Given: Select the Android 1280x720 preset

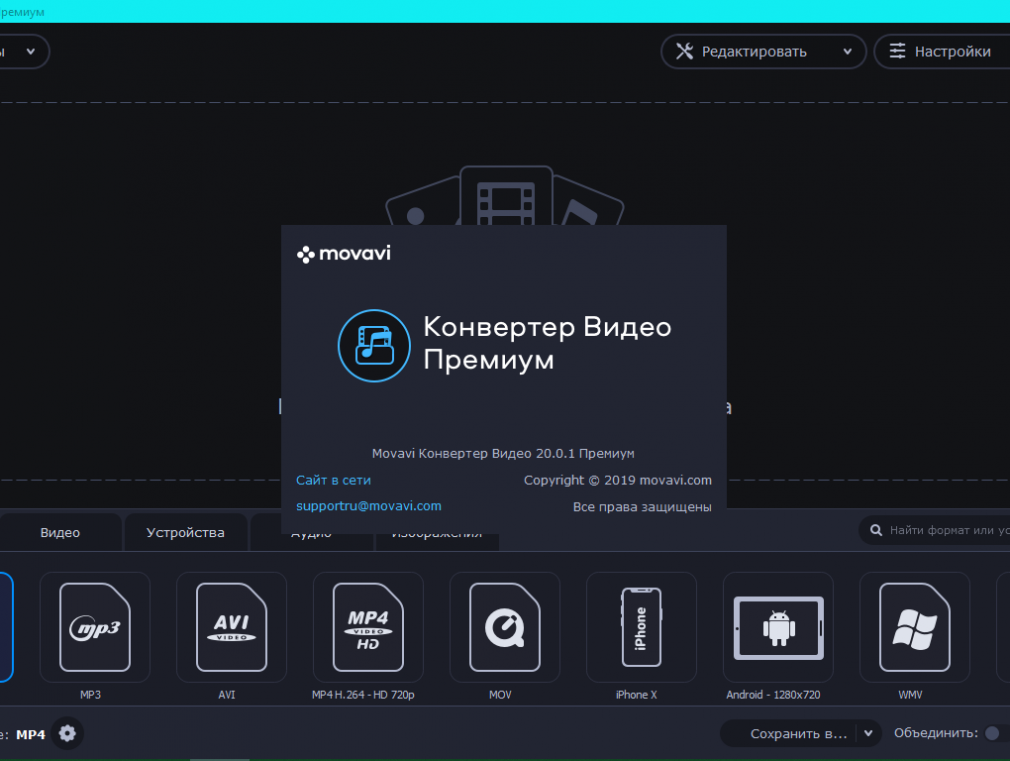Looking at the screenshot, I should point(778,627).
